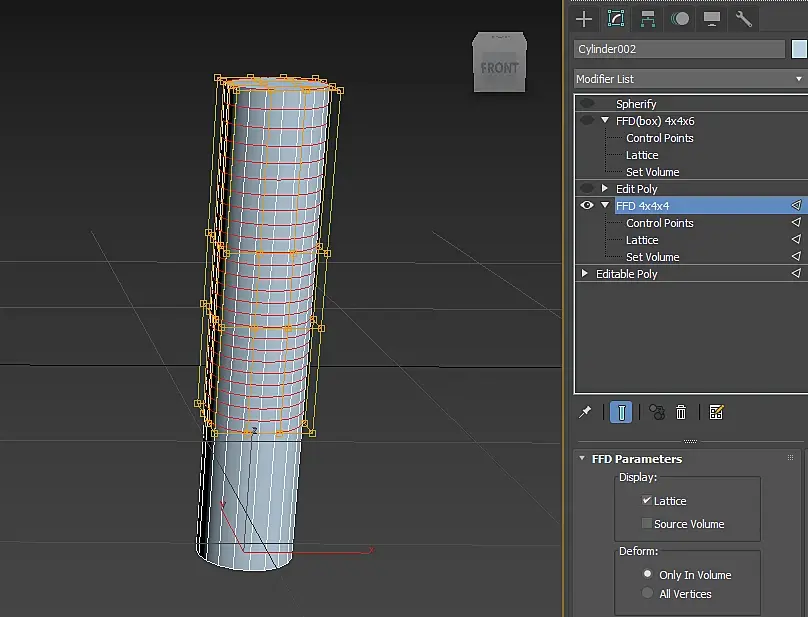Screen dimensions: 808x617
Task: Open the Create panel plus icon
Action: click(x=584, y=19)
